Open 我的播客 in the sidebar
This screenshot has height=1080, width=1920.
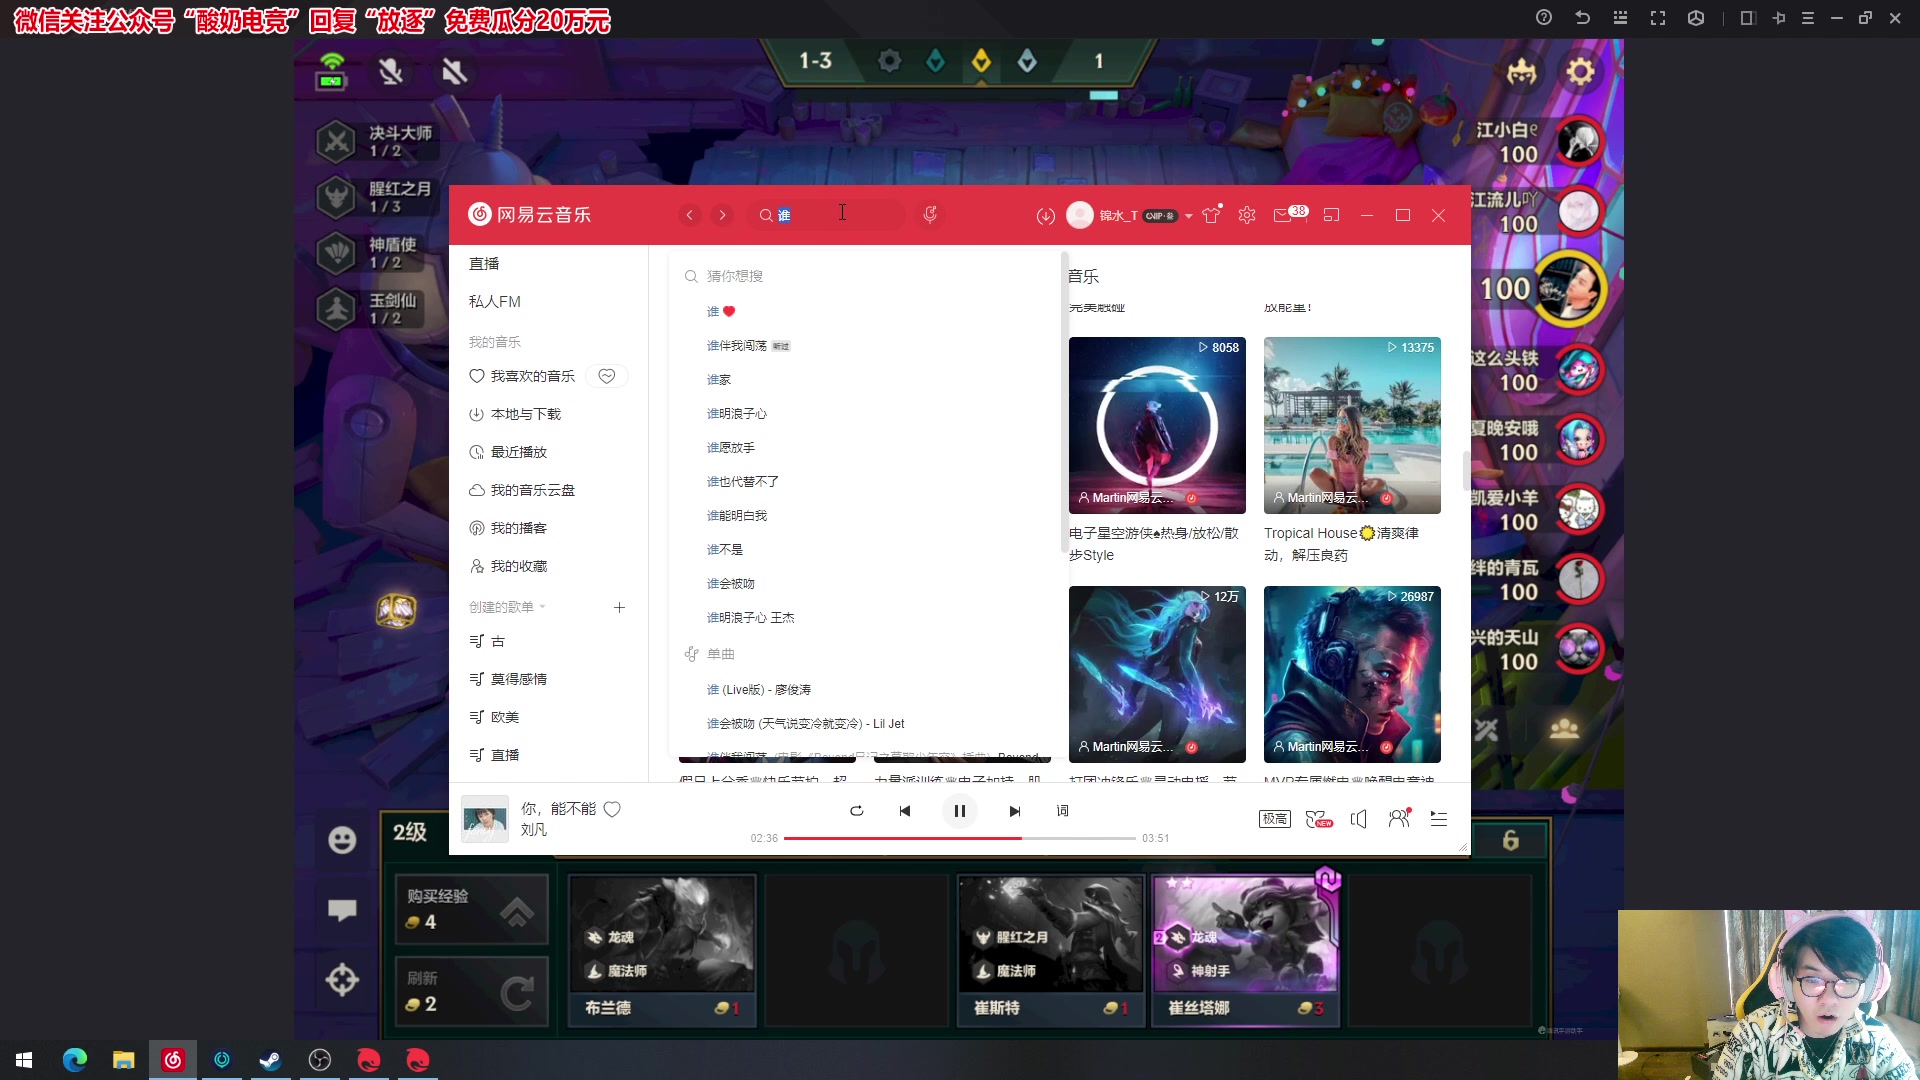click(508, 528)
